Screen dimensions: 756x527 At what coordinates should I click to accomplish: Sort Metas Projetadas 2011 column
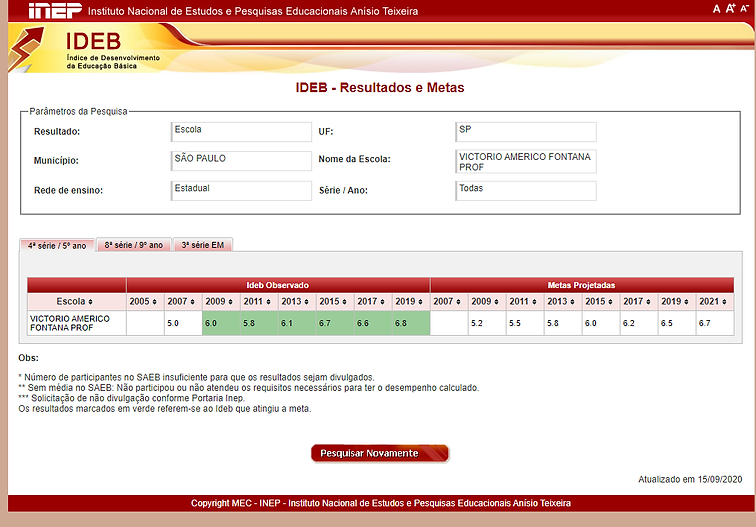pyautogui.click(x=534, y=302)
